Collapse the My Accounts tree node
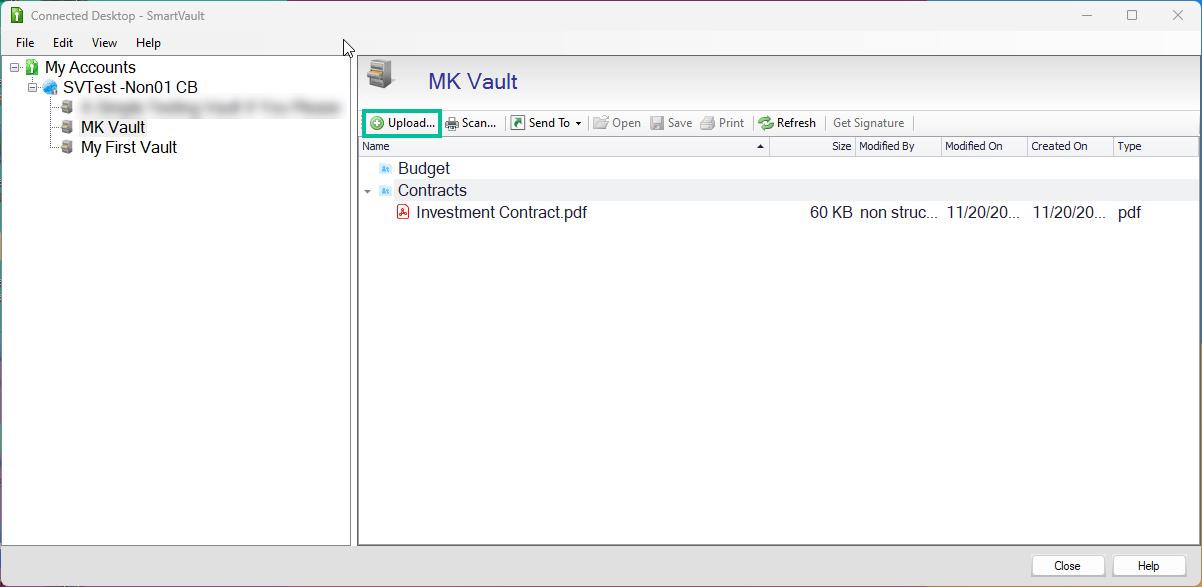The width and height of the screenshot is (1202, 587). point(14,68)
